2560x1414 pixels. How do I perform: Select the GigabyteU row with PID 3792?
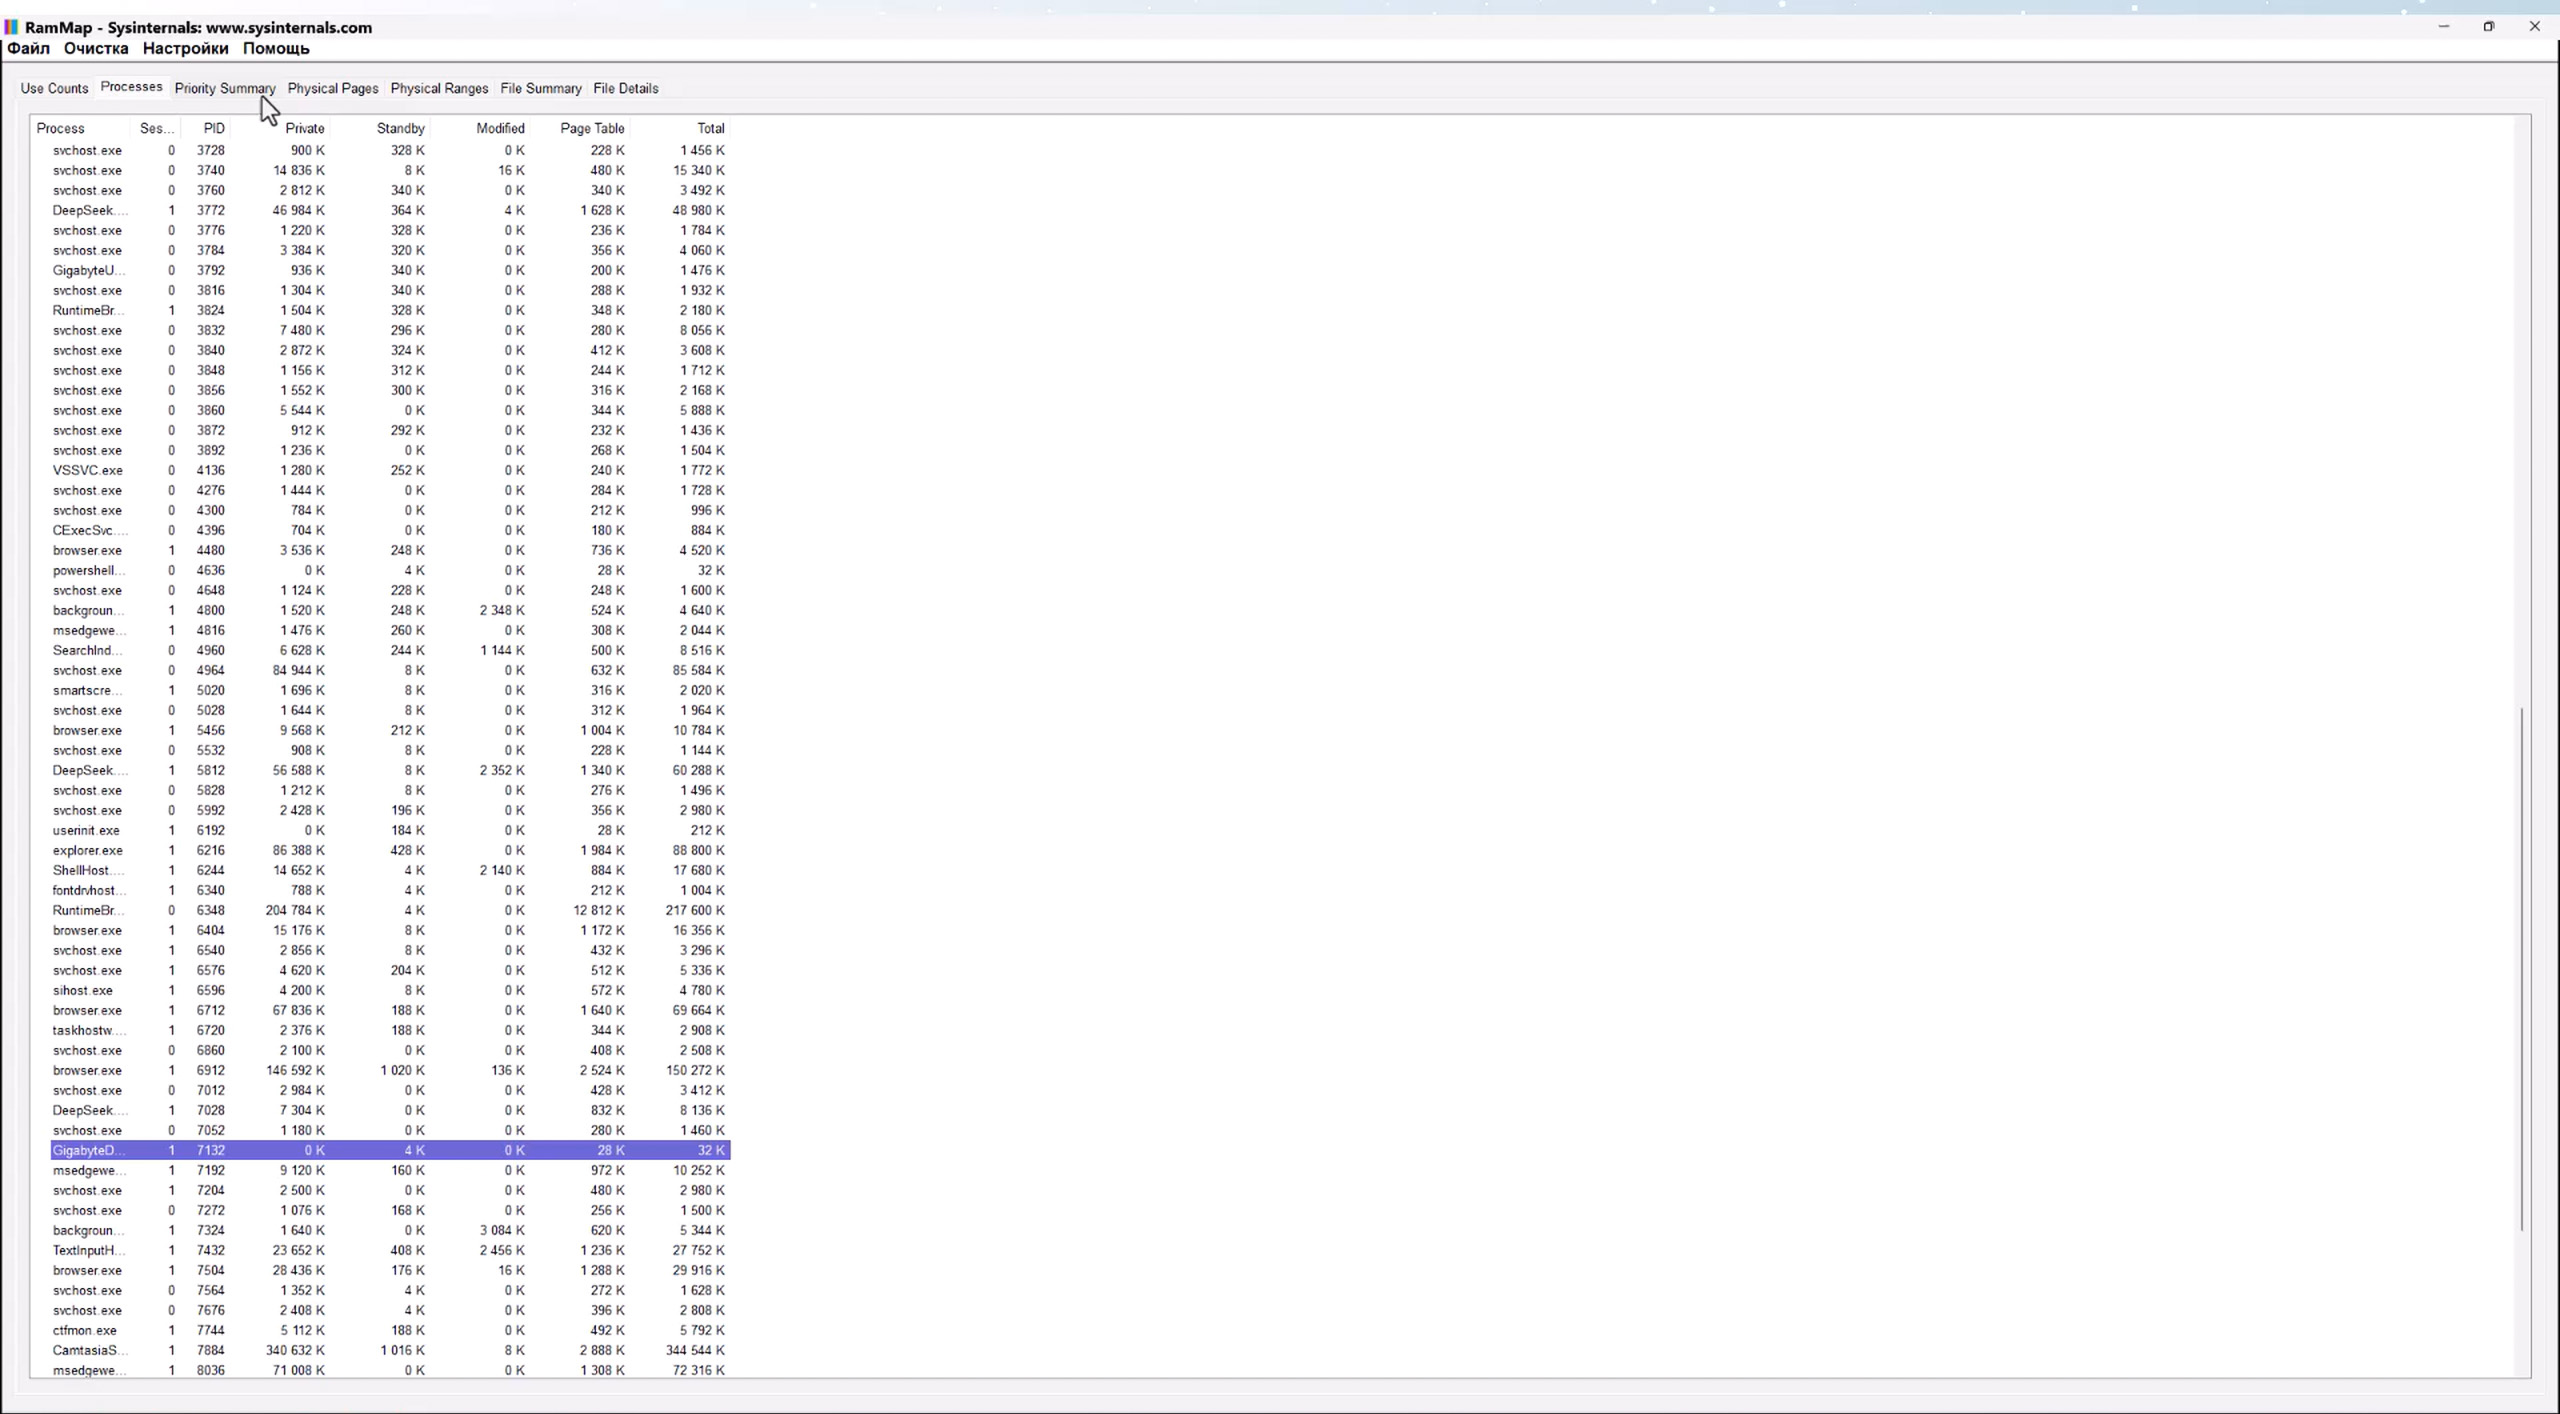[390, 270]
